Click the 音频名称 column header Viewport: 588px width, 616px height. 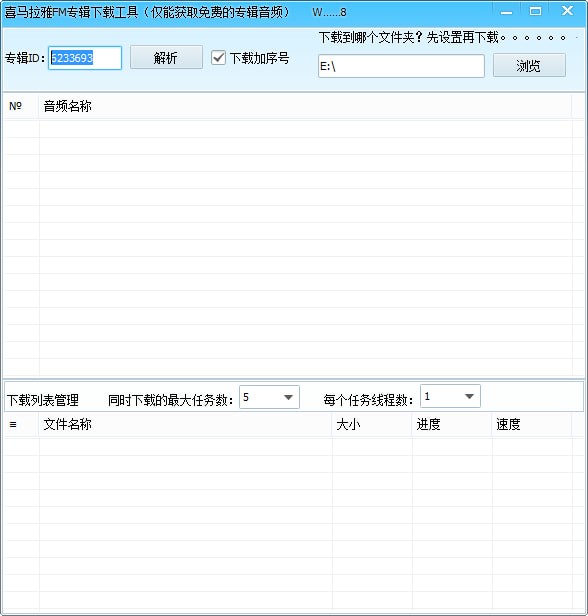coord(305,106)
